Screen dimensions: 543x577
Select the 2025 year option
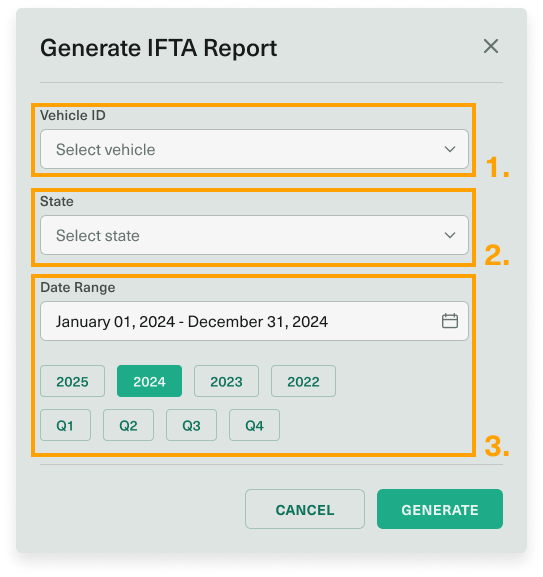[x=72, y=381]
